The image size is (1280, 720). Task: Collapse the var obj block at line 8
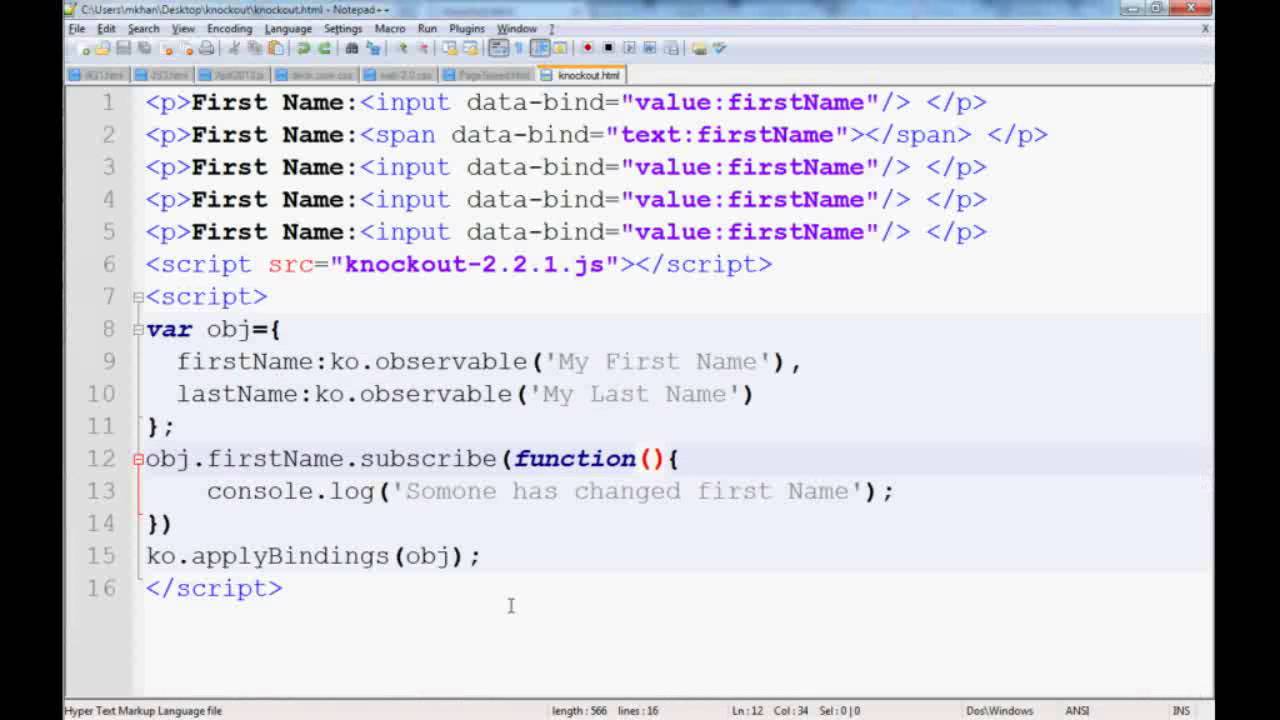[138, 329]
